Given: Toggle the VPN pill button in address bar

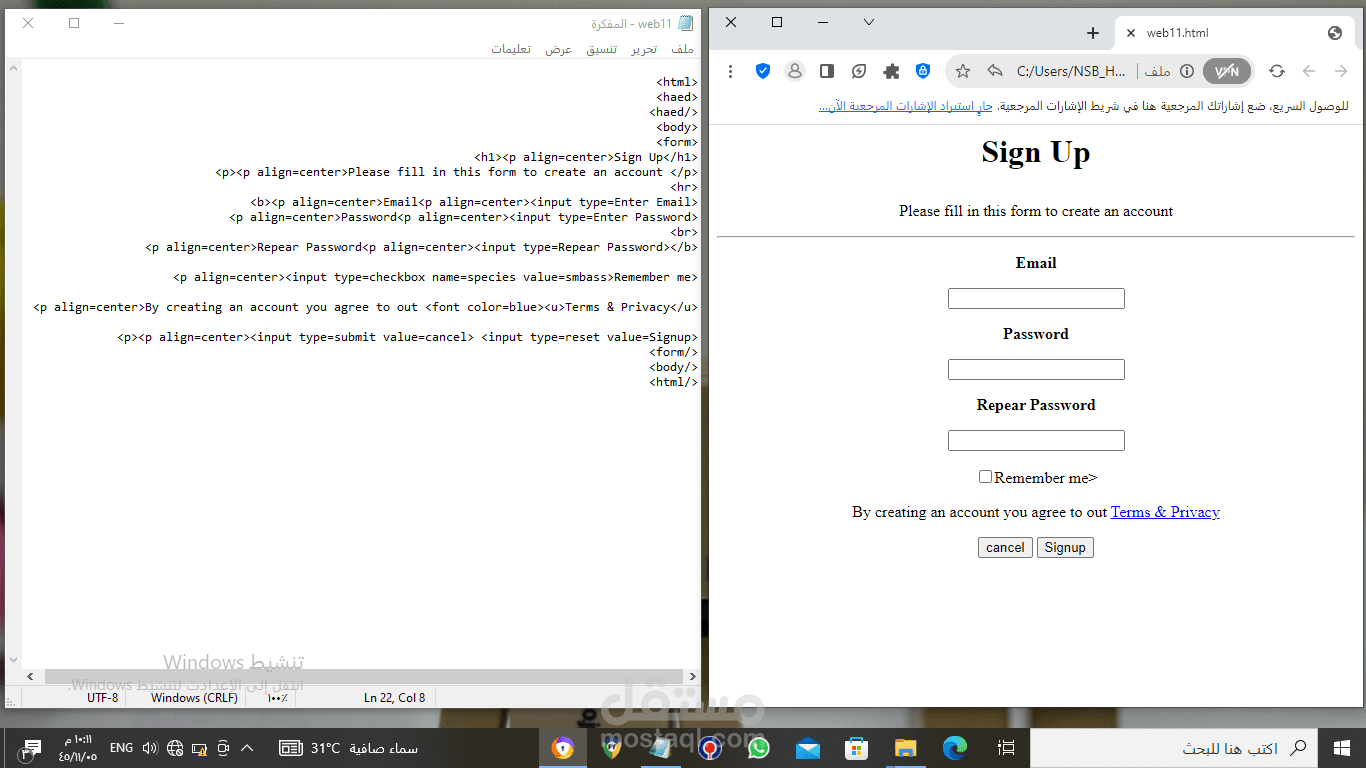Looking at the screenshot, I should point(1227,71).
